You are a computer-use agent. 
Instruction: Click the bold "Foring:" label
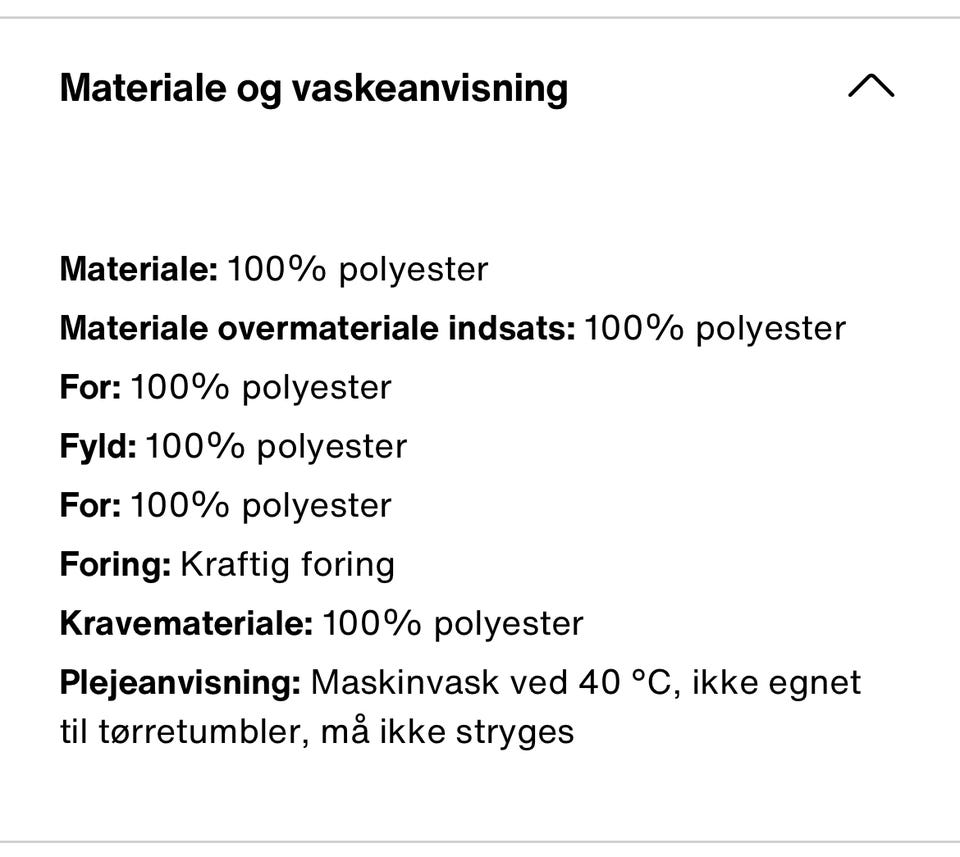(115, 565)
